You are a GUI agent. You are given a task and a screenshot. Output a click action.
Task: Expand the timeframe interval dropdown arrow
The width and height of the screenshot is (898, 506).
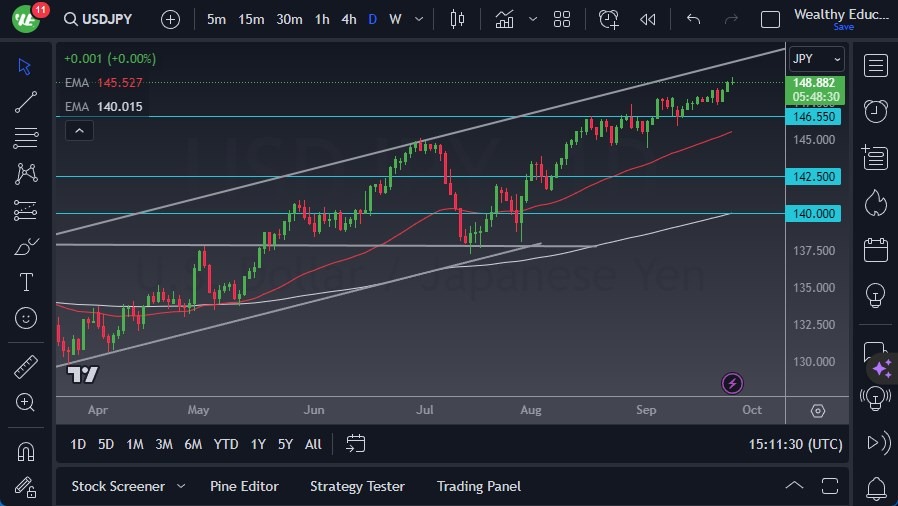click(419, 19)
